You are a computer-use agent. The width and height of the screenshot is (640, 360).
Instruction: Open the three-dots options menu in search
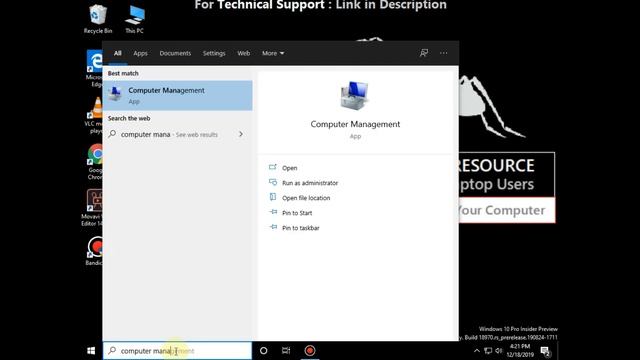point(444,53)
